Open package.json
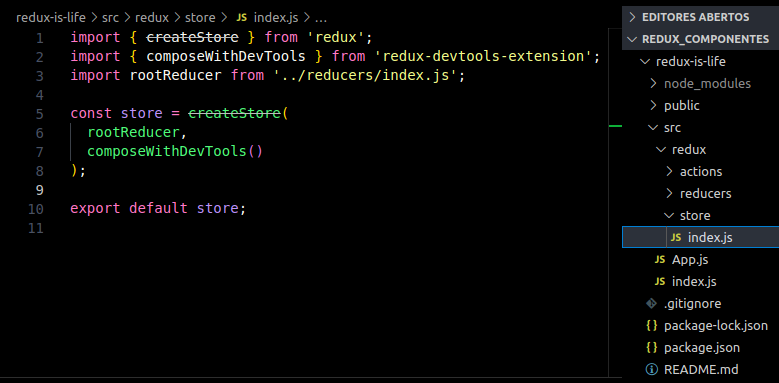This screenshot has width=779, height=383. click(701, 347)
